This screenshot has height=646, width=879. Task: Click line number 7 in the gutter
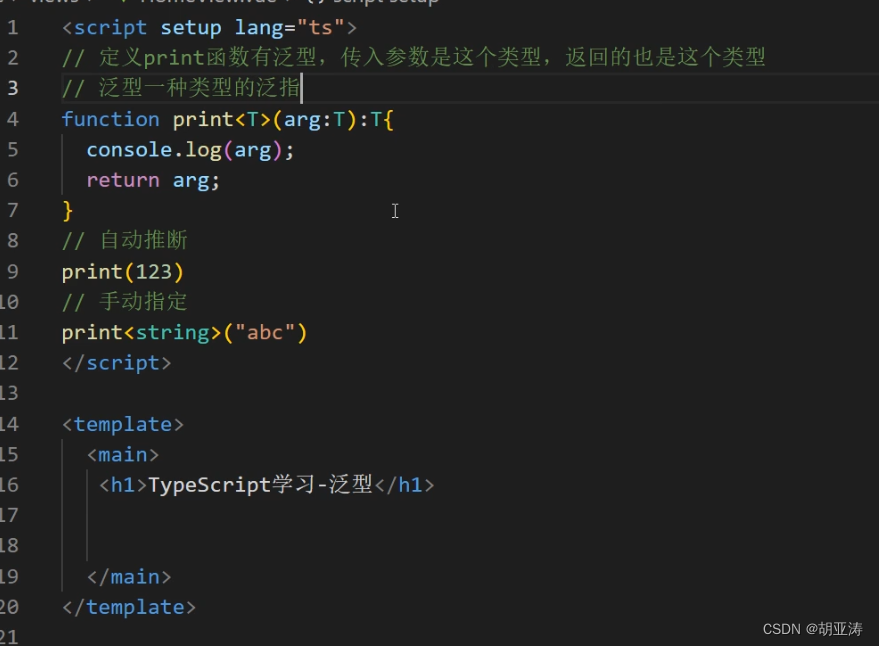(13, 211)
